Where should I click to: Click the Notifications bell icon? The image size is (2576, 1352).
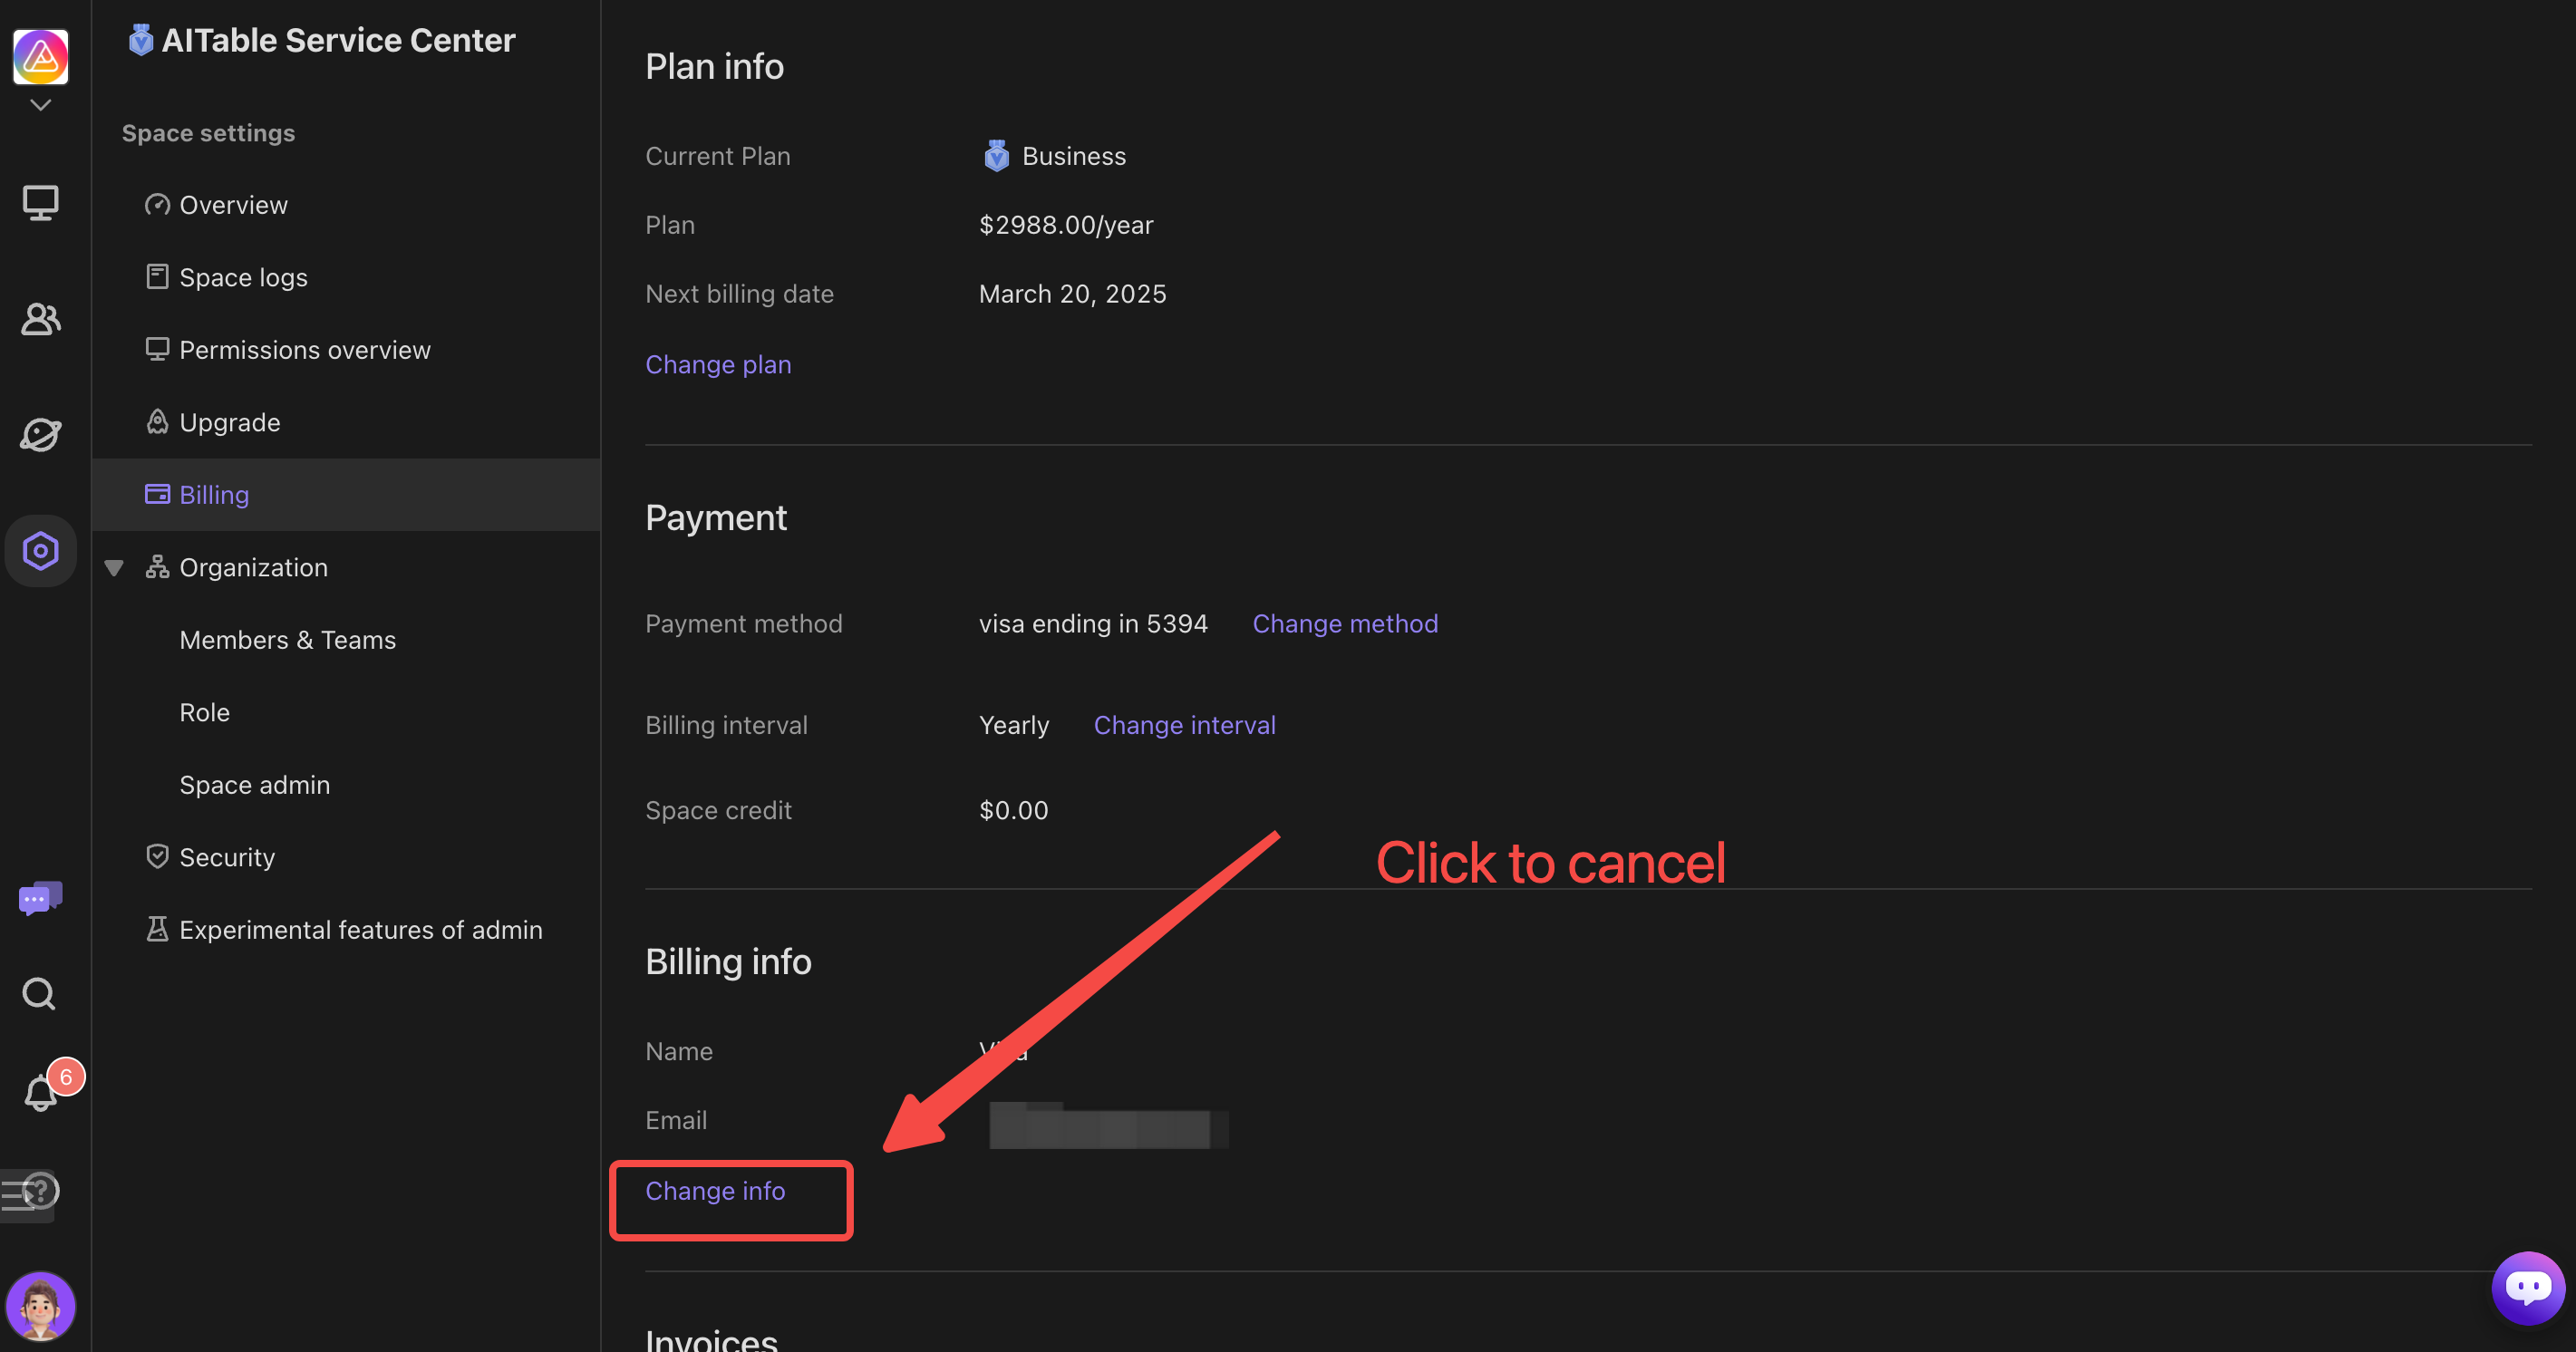[x=41, y=1090]
